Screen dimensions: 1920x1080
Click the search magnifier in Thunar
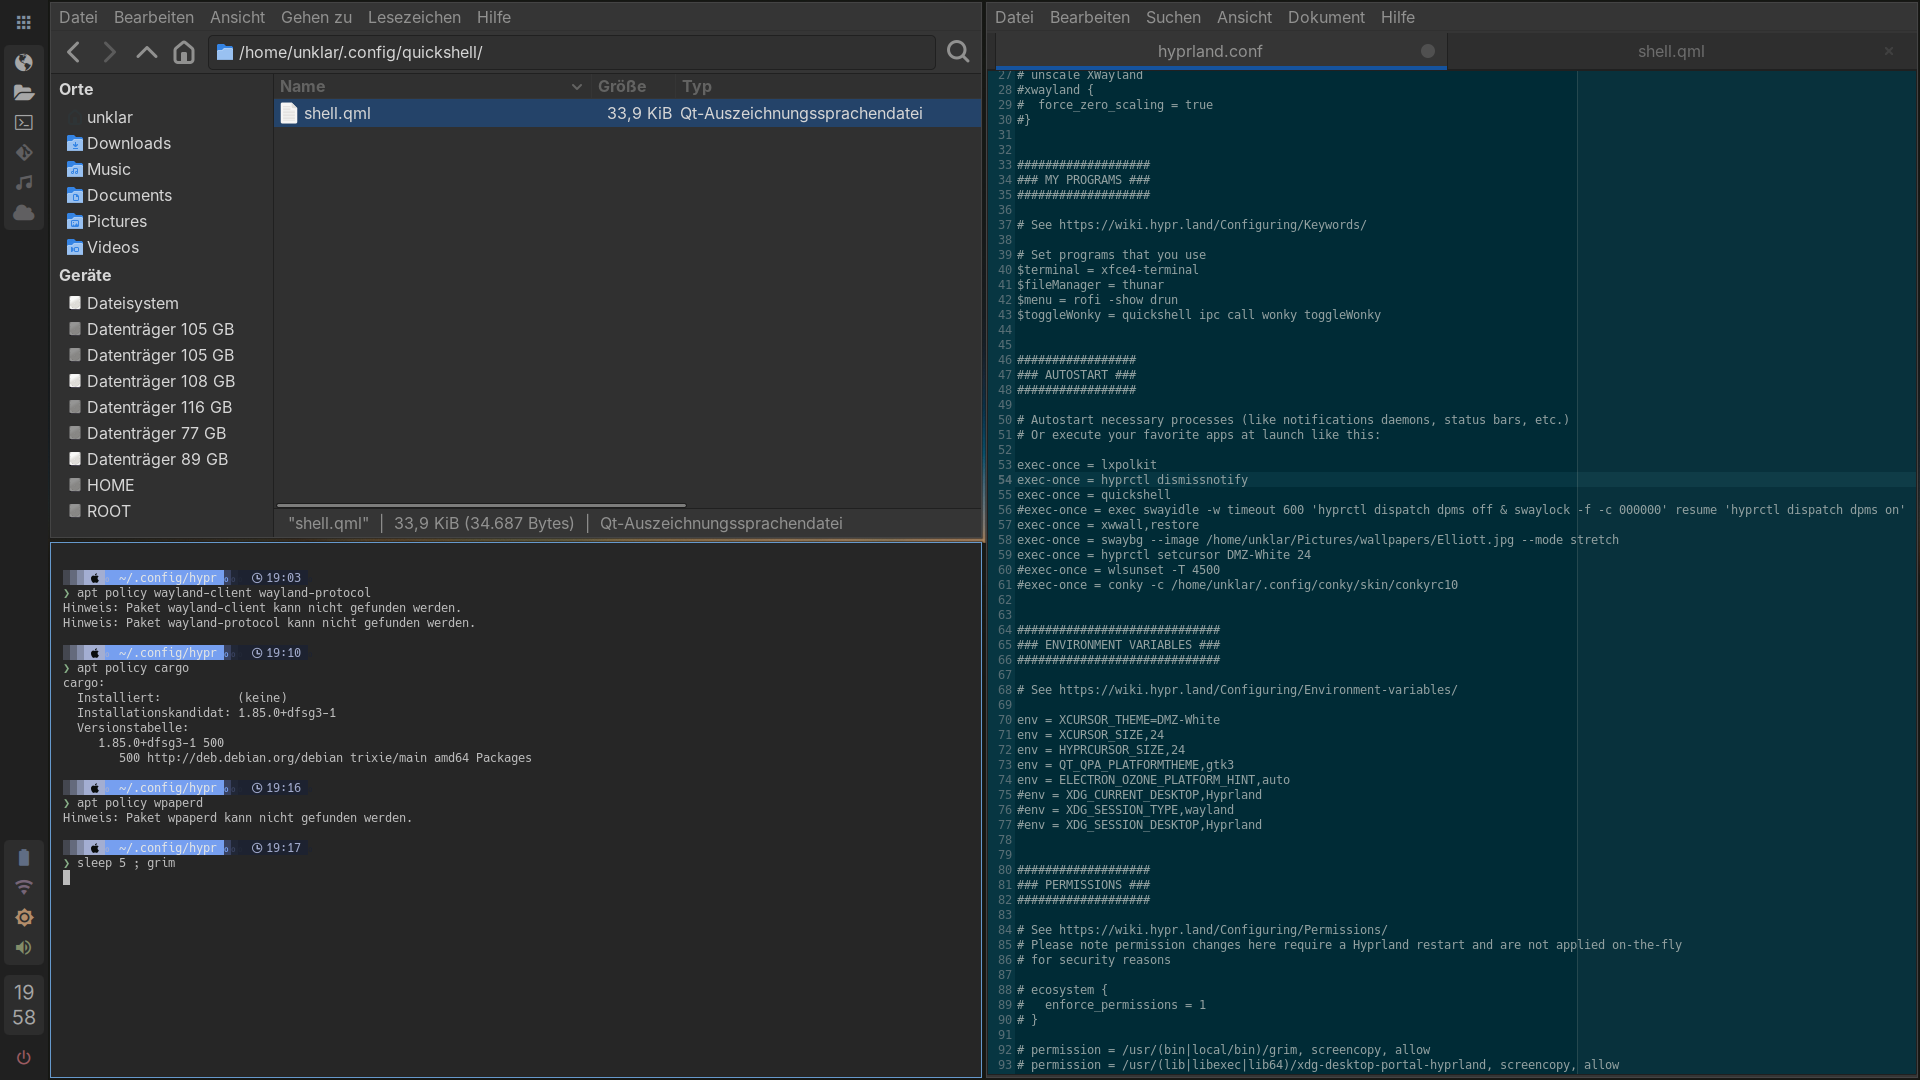pyautogui.click(x=958, y=52)
